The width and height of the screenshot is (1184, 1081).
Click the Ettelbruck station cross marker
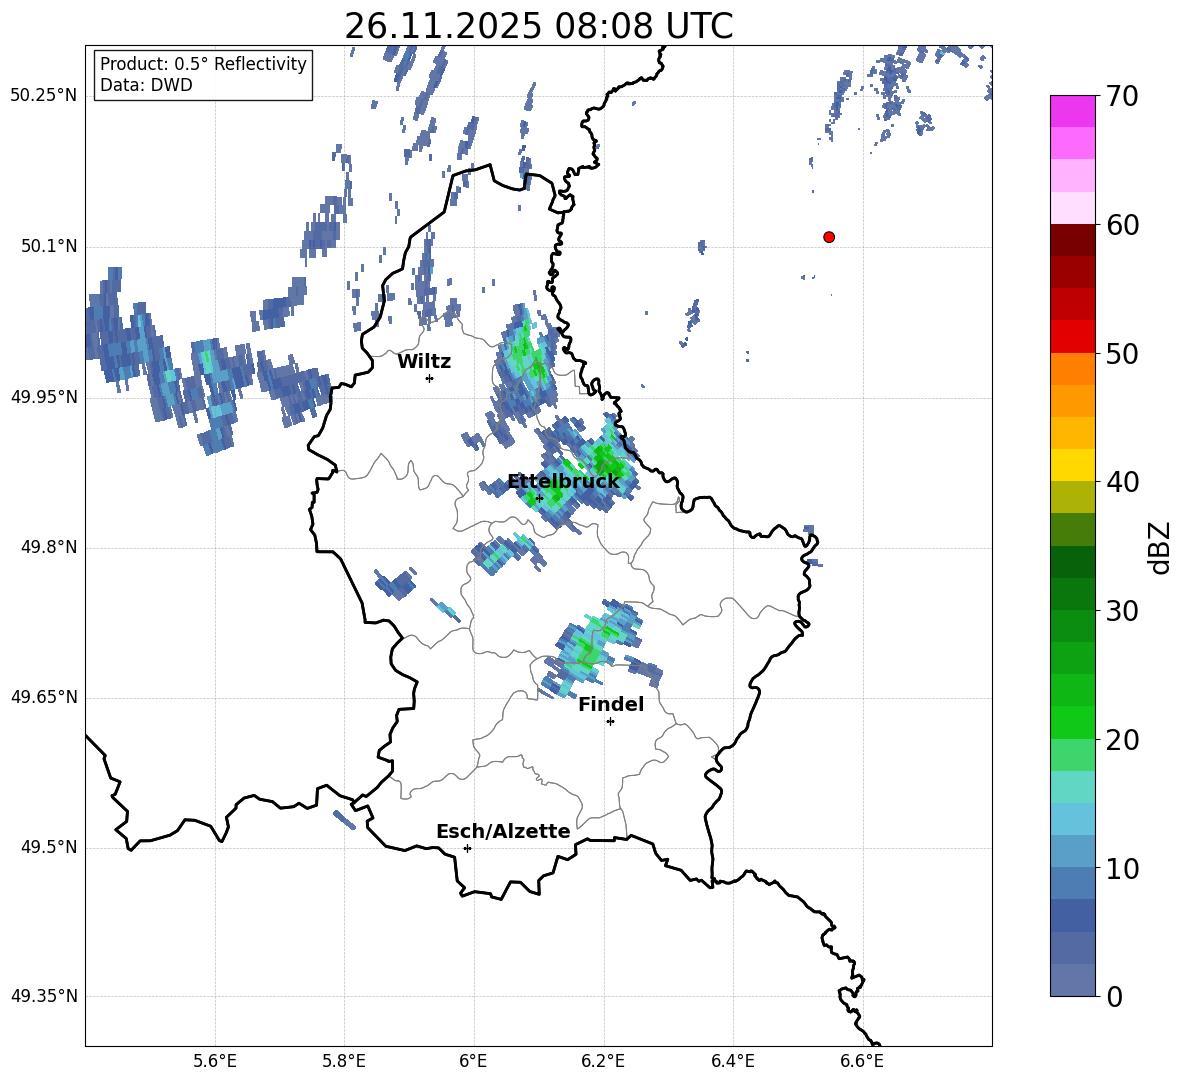(x=539, y=498)
